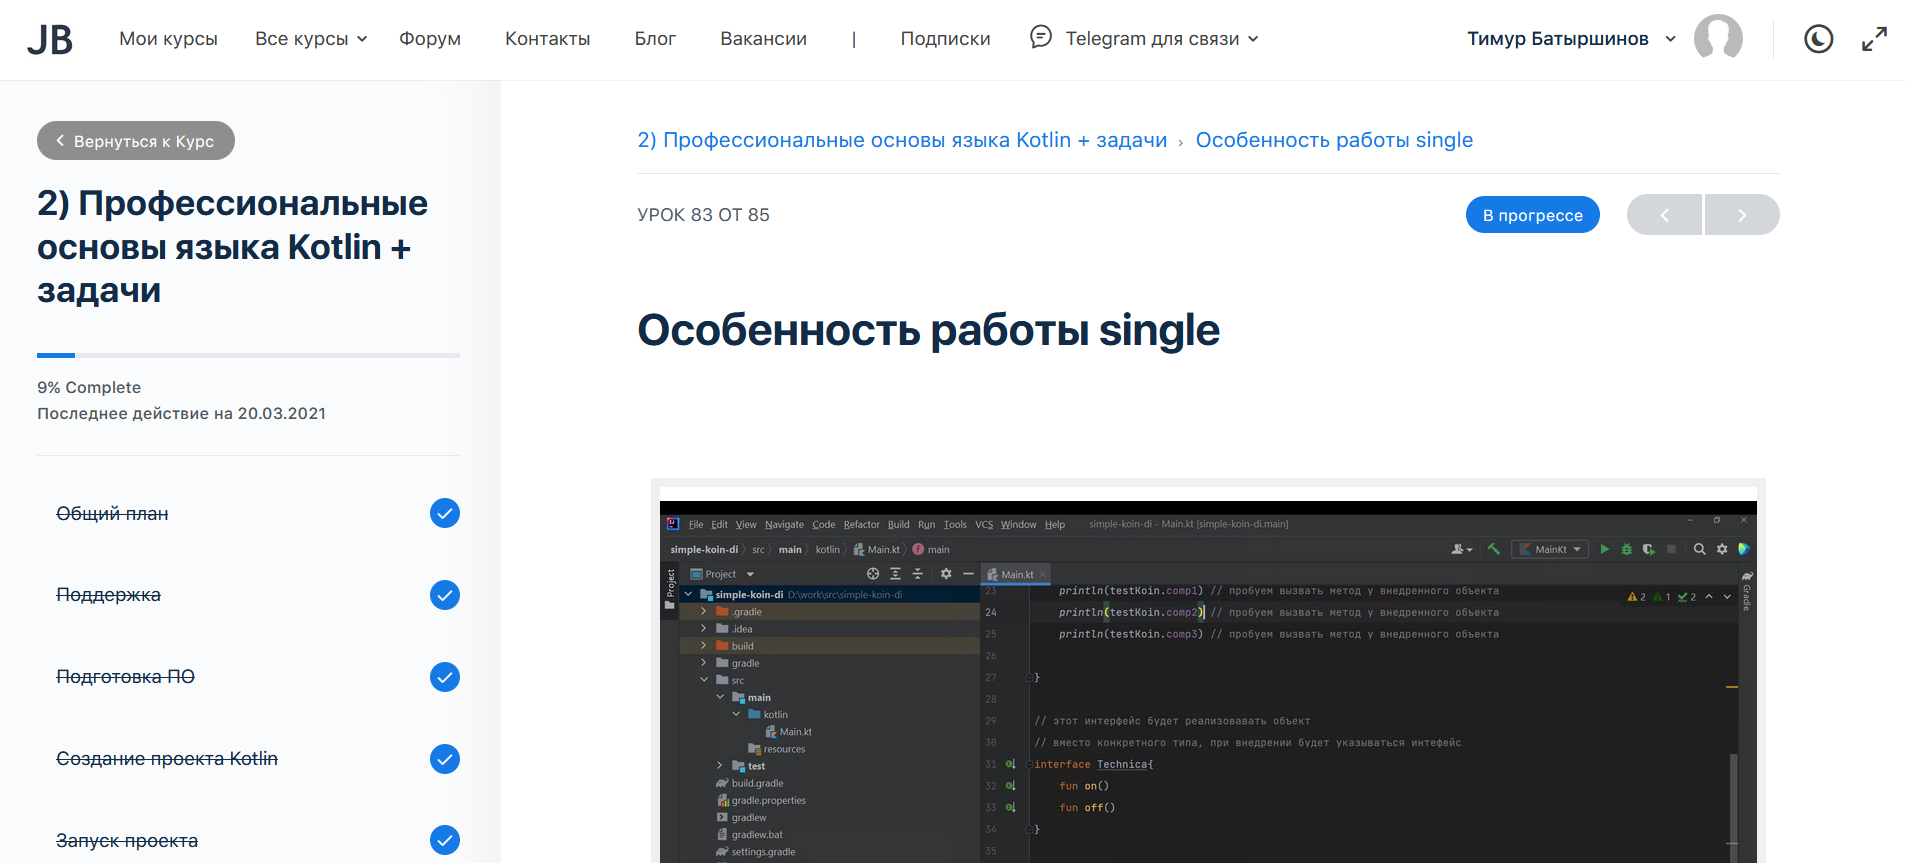Open the Форум menu item
The image size is (1906, 863).
click(430, 39)
